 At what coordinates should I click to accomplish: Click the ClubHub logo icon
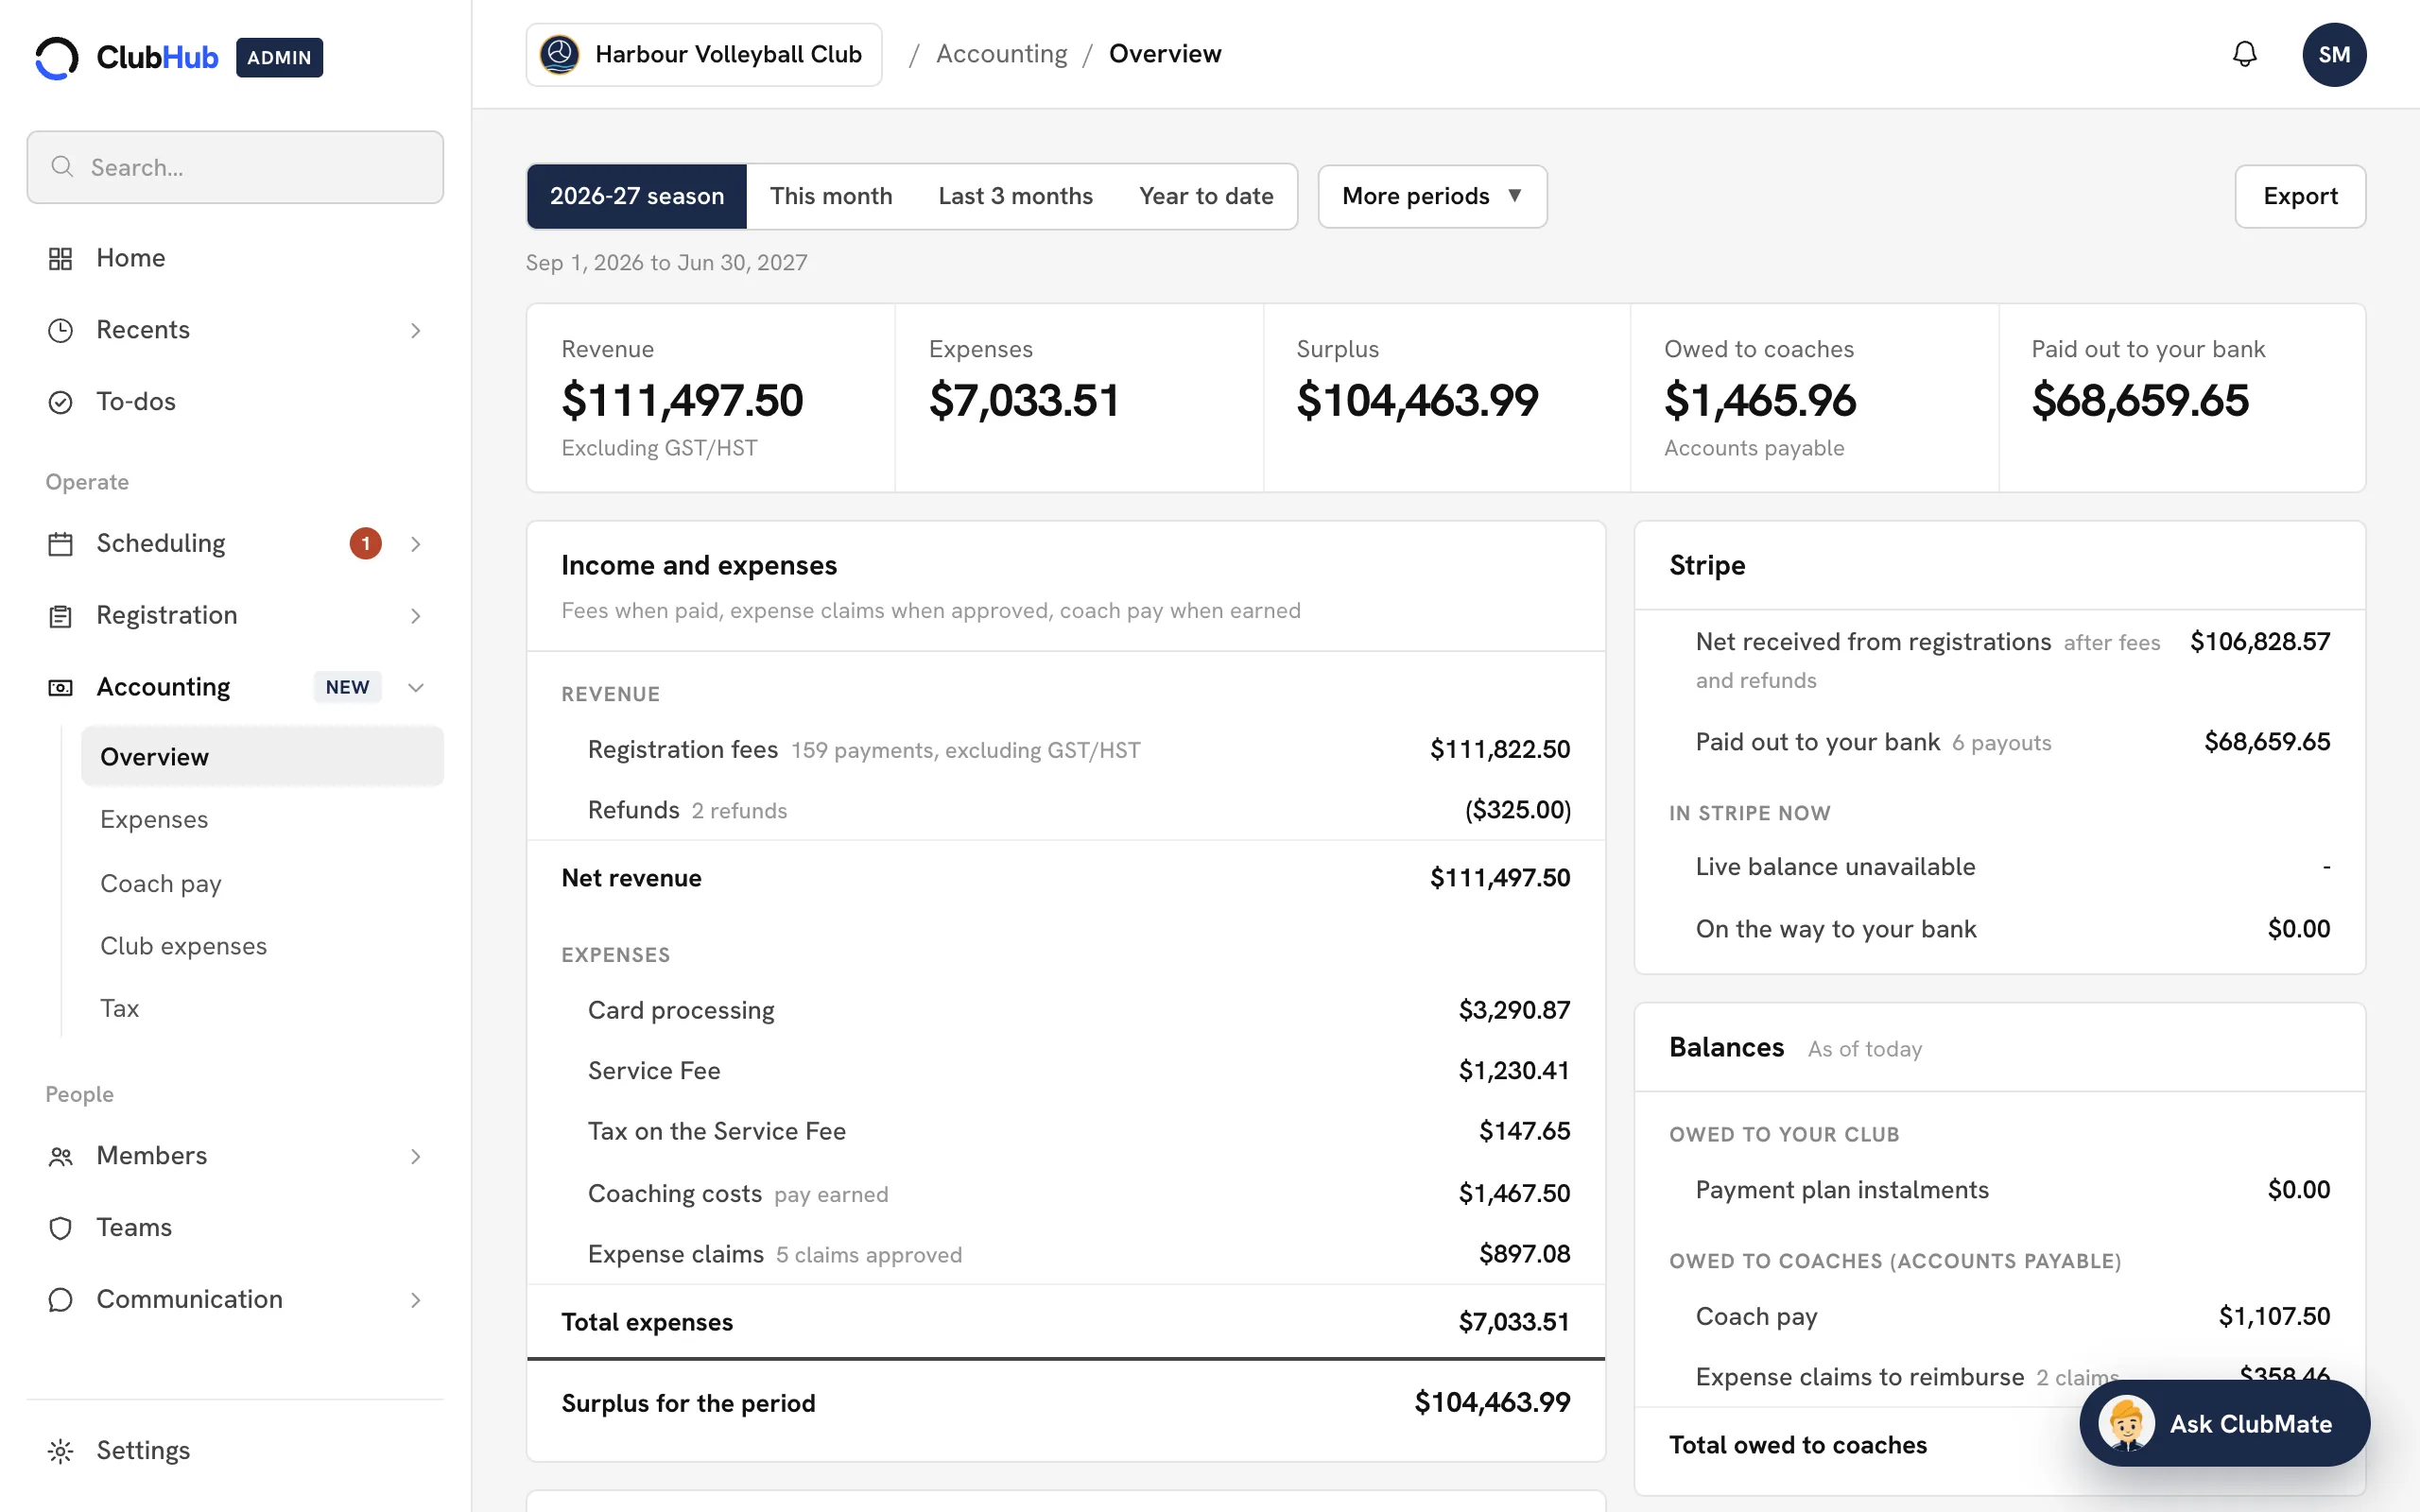click(57, 57)
